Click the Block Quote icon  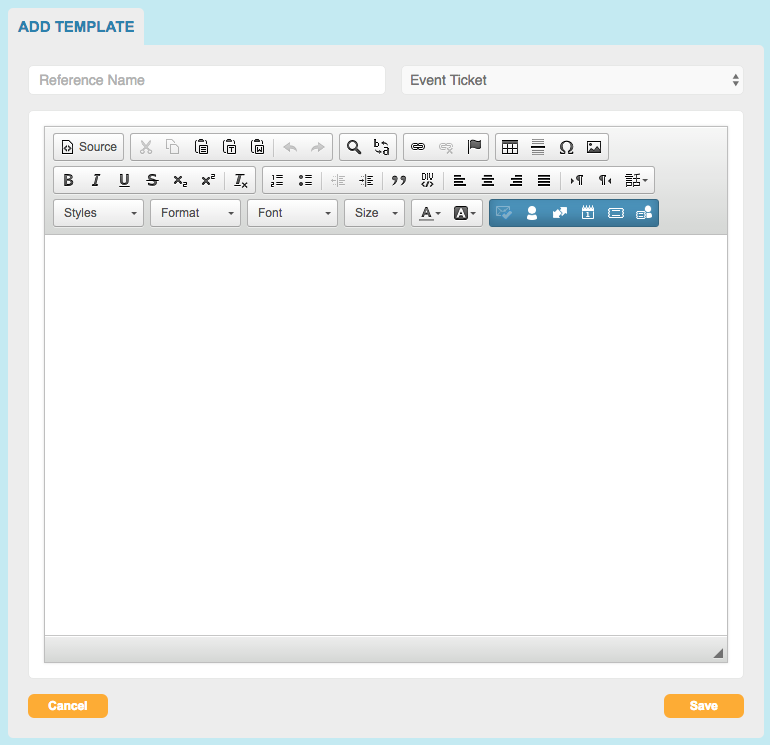[399, 180]
